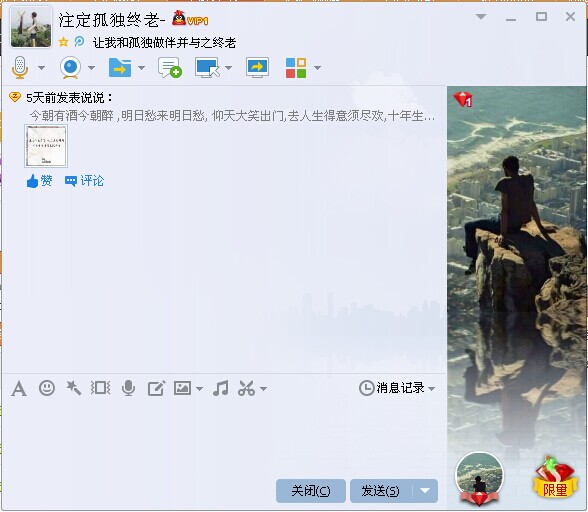Like the post with 赞
The width and height of the screenshot is (588, 512).
[x=39, y=181]
